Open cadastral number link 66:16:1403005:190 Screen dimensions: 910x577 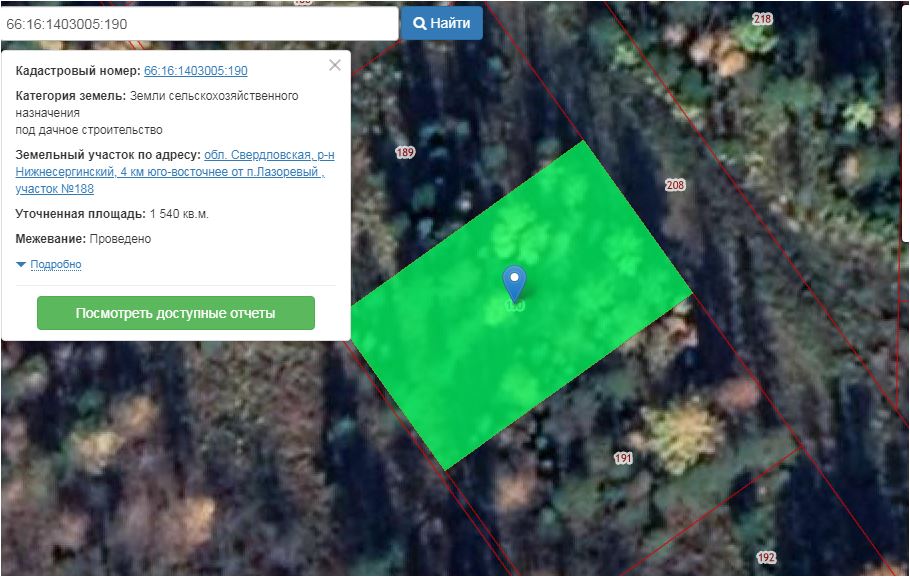[x=196, y=71]
